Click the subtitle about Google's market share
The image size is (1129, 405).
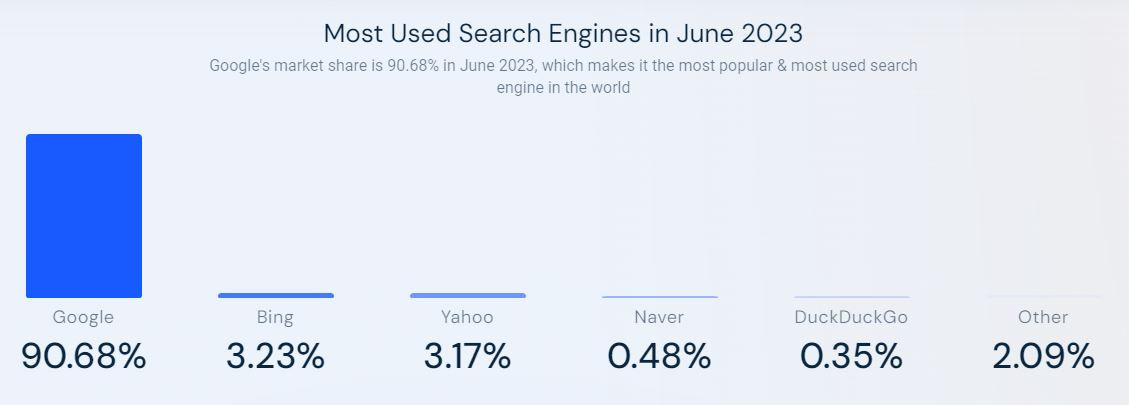563,76
